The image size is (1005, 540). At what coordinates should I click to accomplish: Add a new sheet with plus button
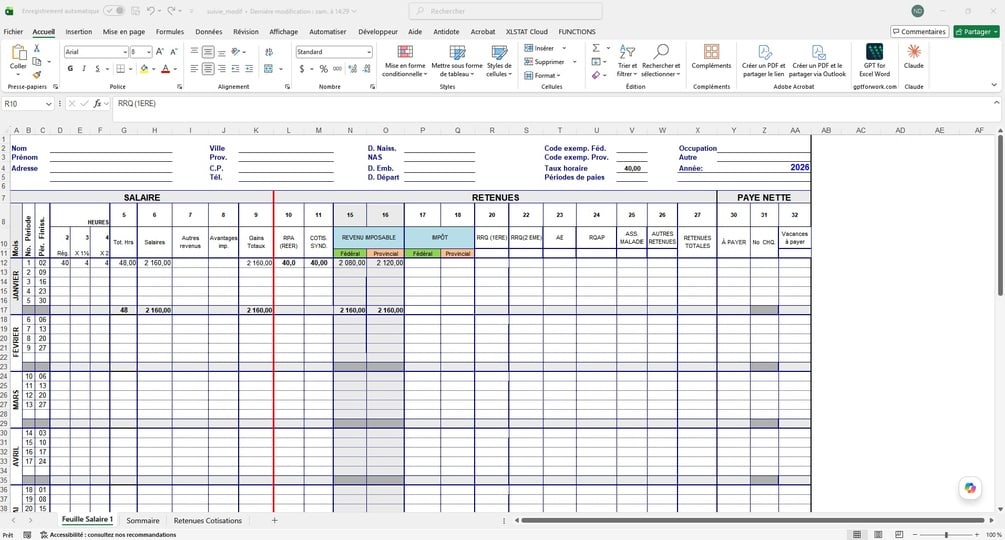point(274,521)
